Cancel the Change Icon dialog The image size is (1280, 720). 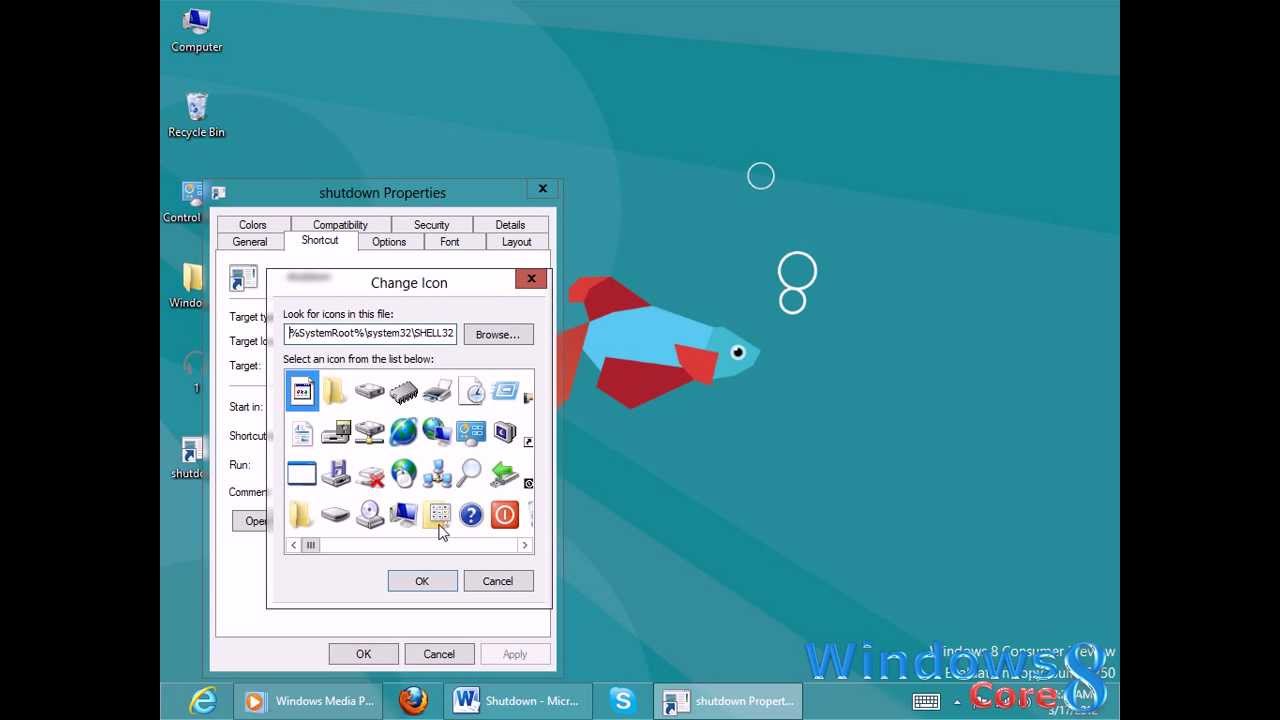(x=498, y=581)
